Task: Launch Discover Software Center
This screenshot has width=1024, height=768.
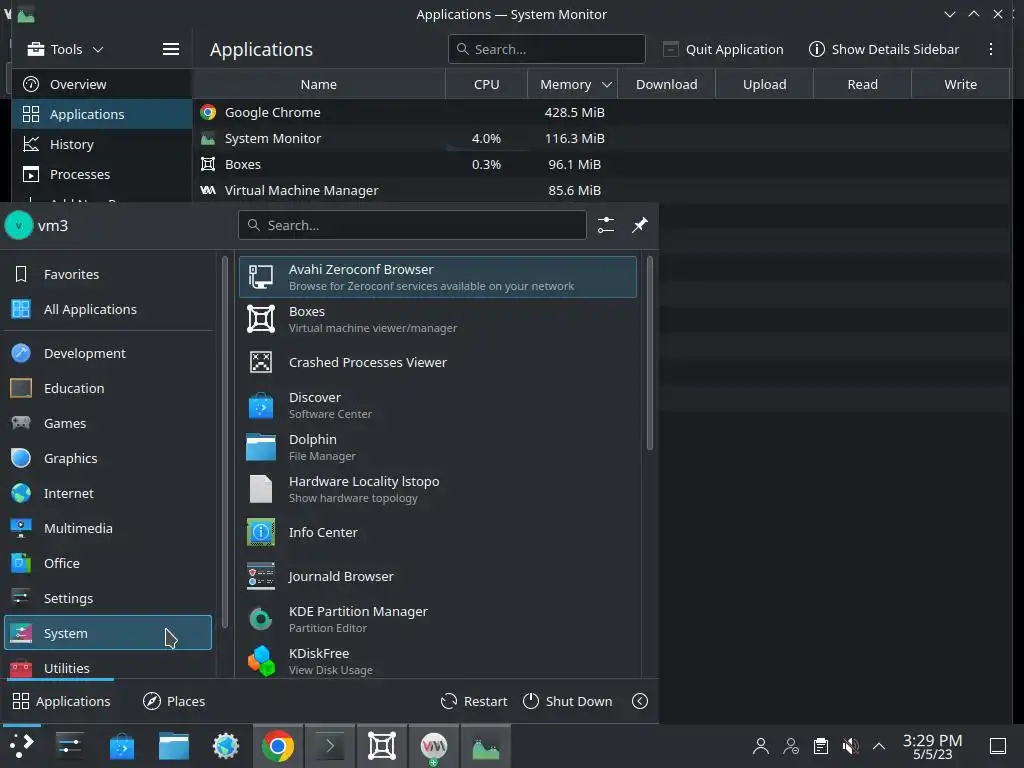Action: coord(438,405)
